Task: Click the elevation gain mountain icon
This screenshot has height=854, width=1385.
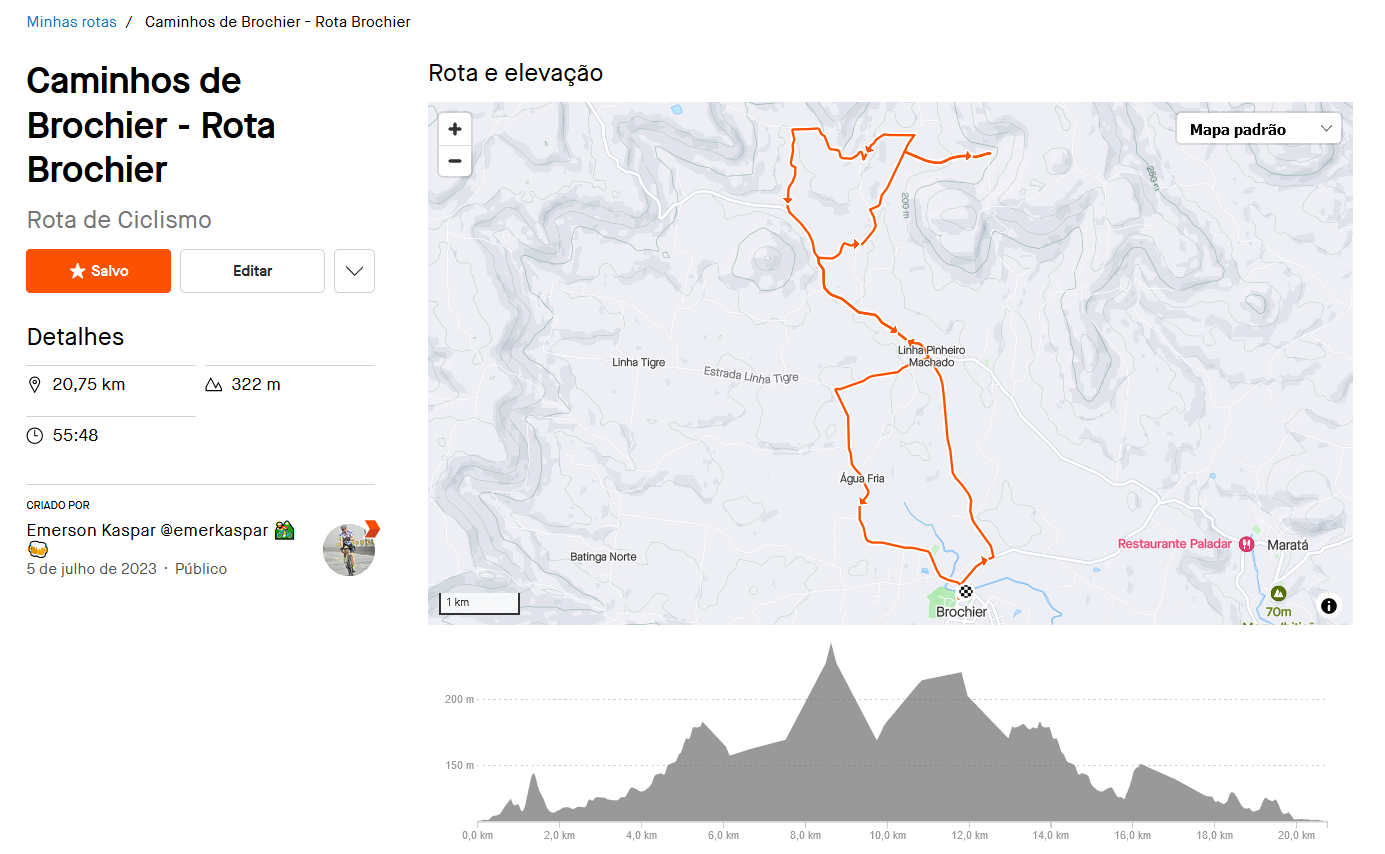Action: 213,385
